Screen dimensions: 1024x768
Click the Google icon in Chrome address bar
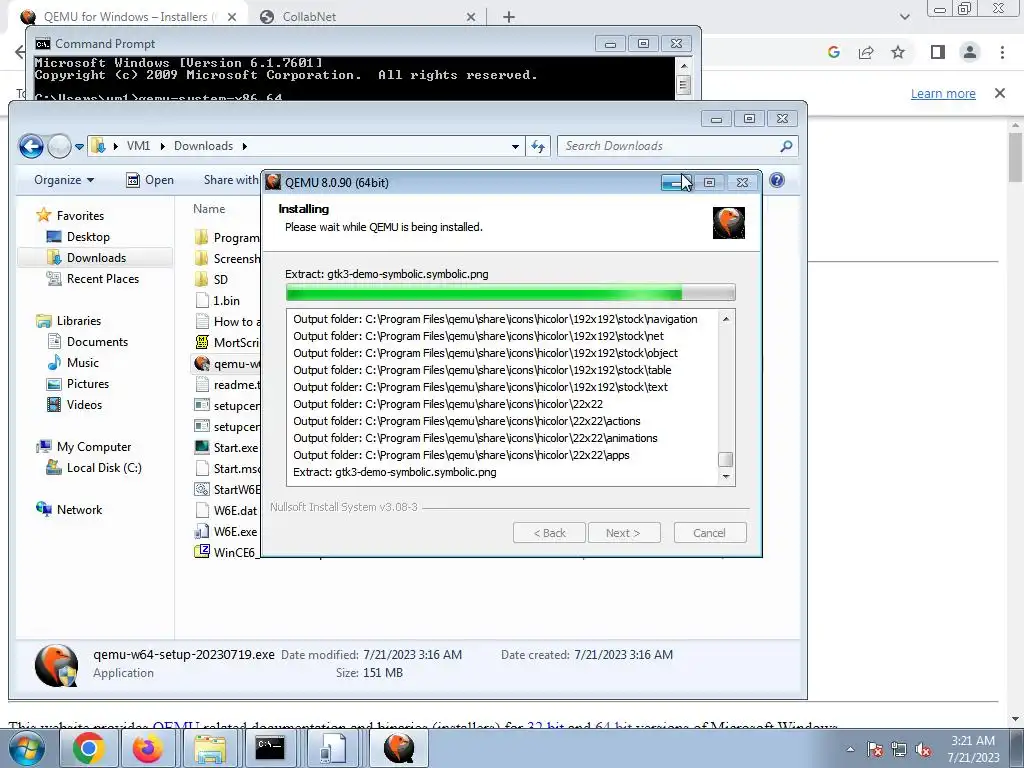tap(833, 52)
